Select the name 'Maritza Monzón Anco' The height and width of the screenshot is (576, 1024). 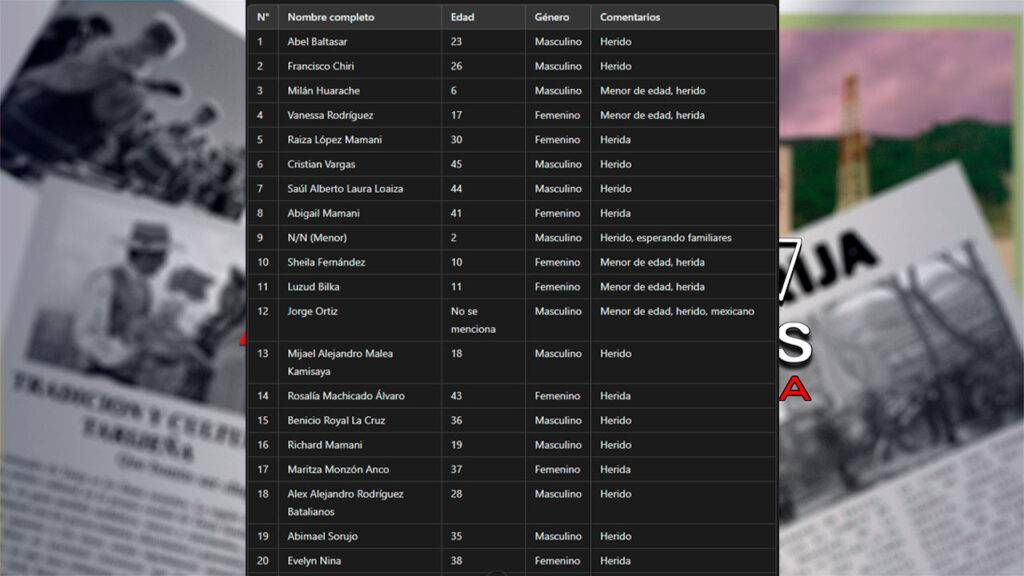[338, 470]
